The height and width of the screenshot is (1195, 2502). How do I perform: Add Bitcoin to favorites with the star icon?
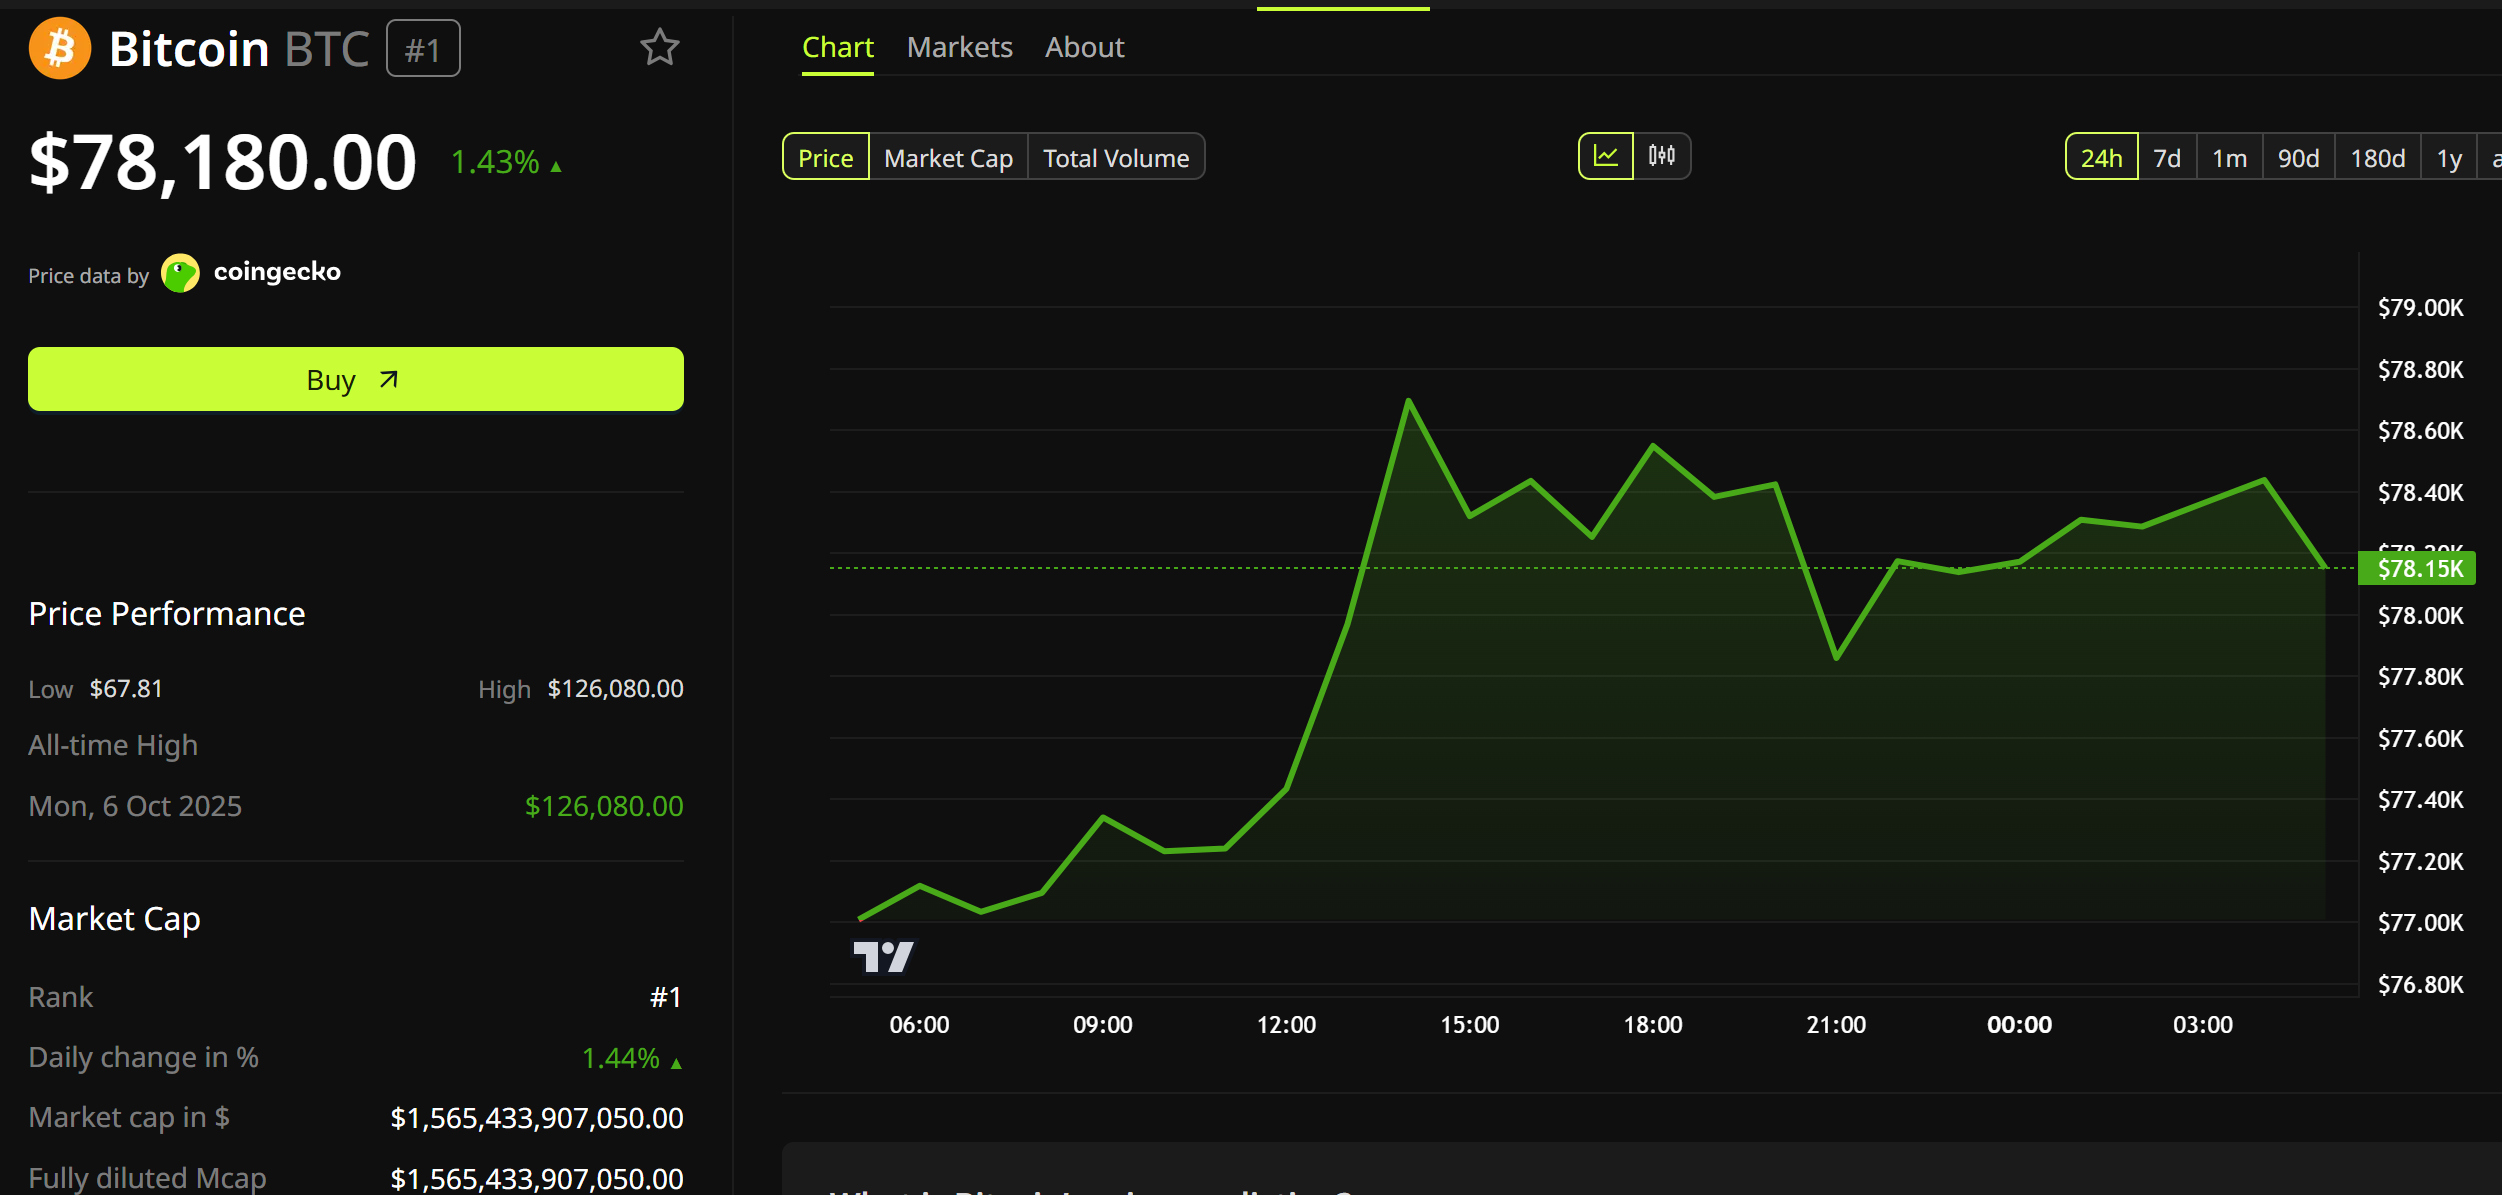click(660, 47)
